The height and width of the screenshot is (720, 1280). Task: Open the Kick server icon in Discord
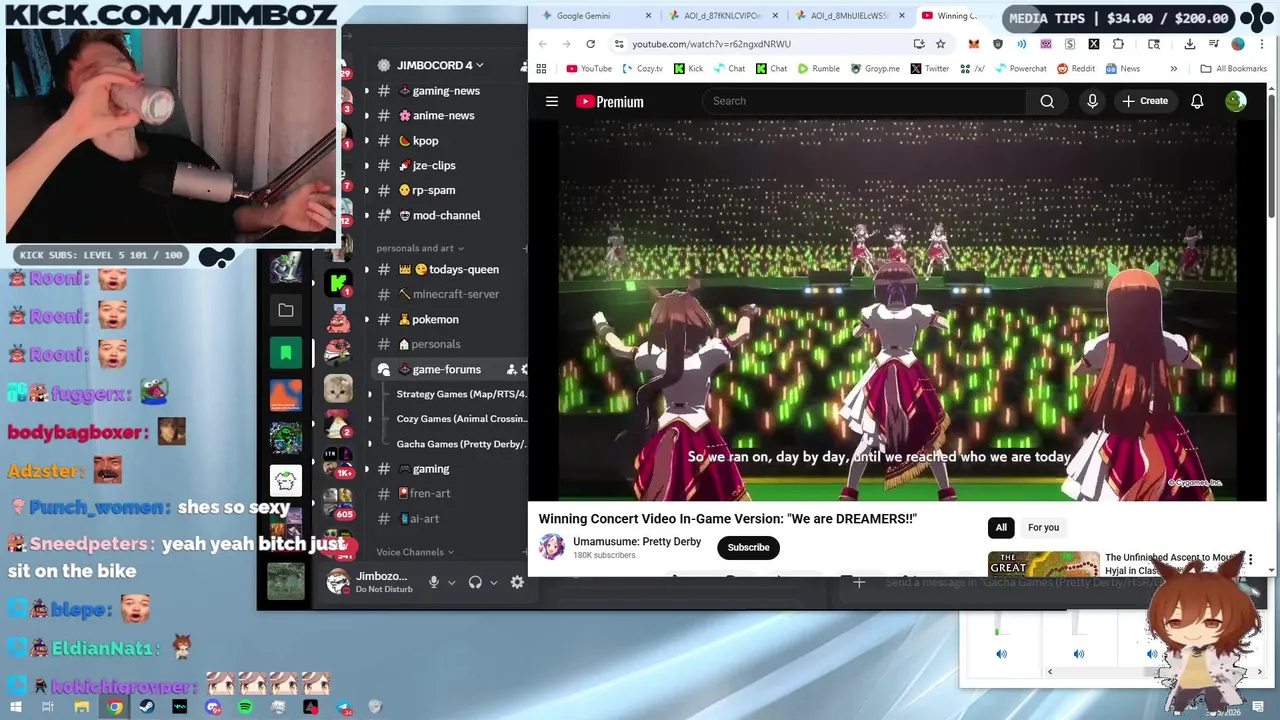coord(338,283)
